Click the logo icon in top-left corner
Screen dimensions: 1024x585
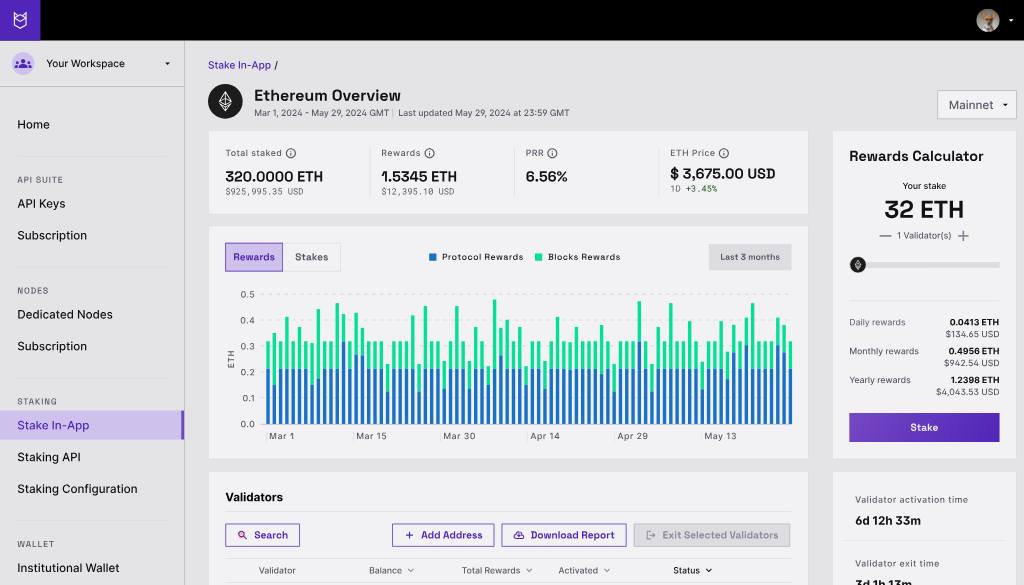[x=20, y=20]
